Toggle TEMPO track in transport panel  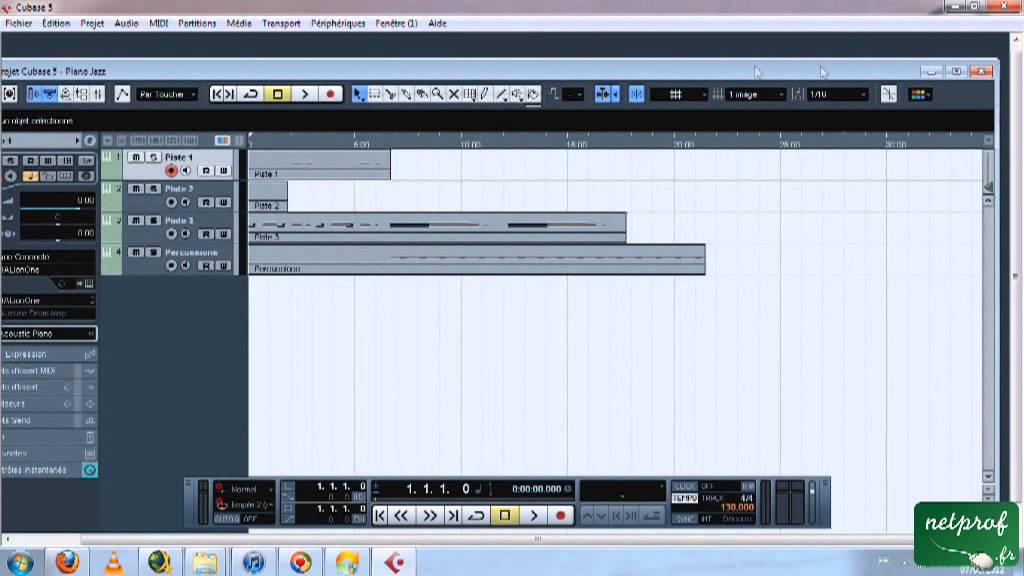pos(684,498)
